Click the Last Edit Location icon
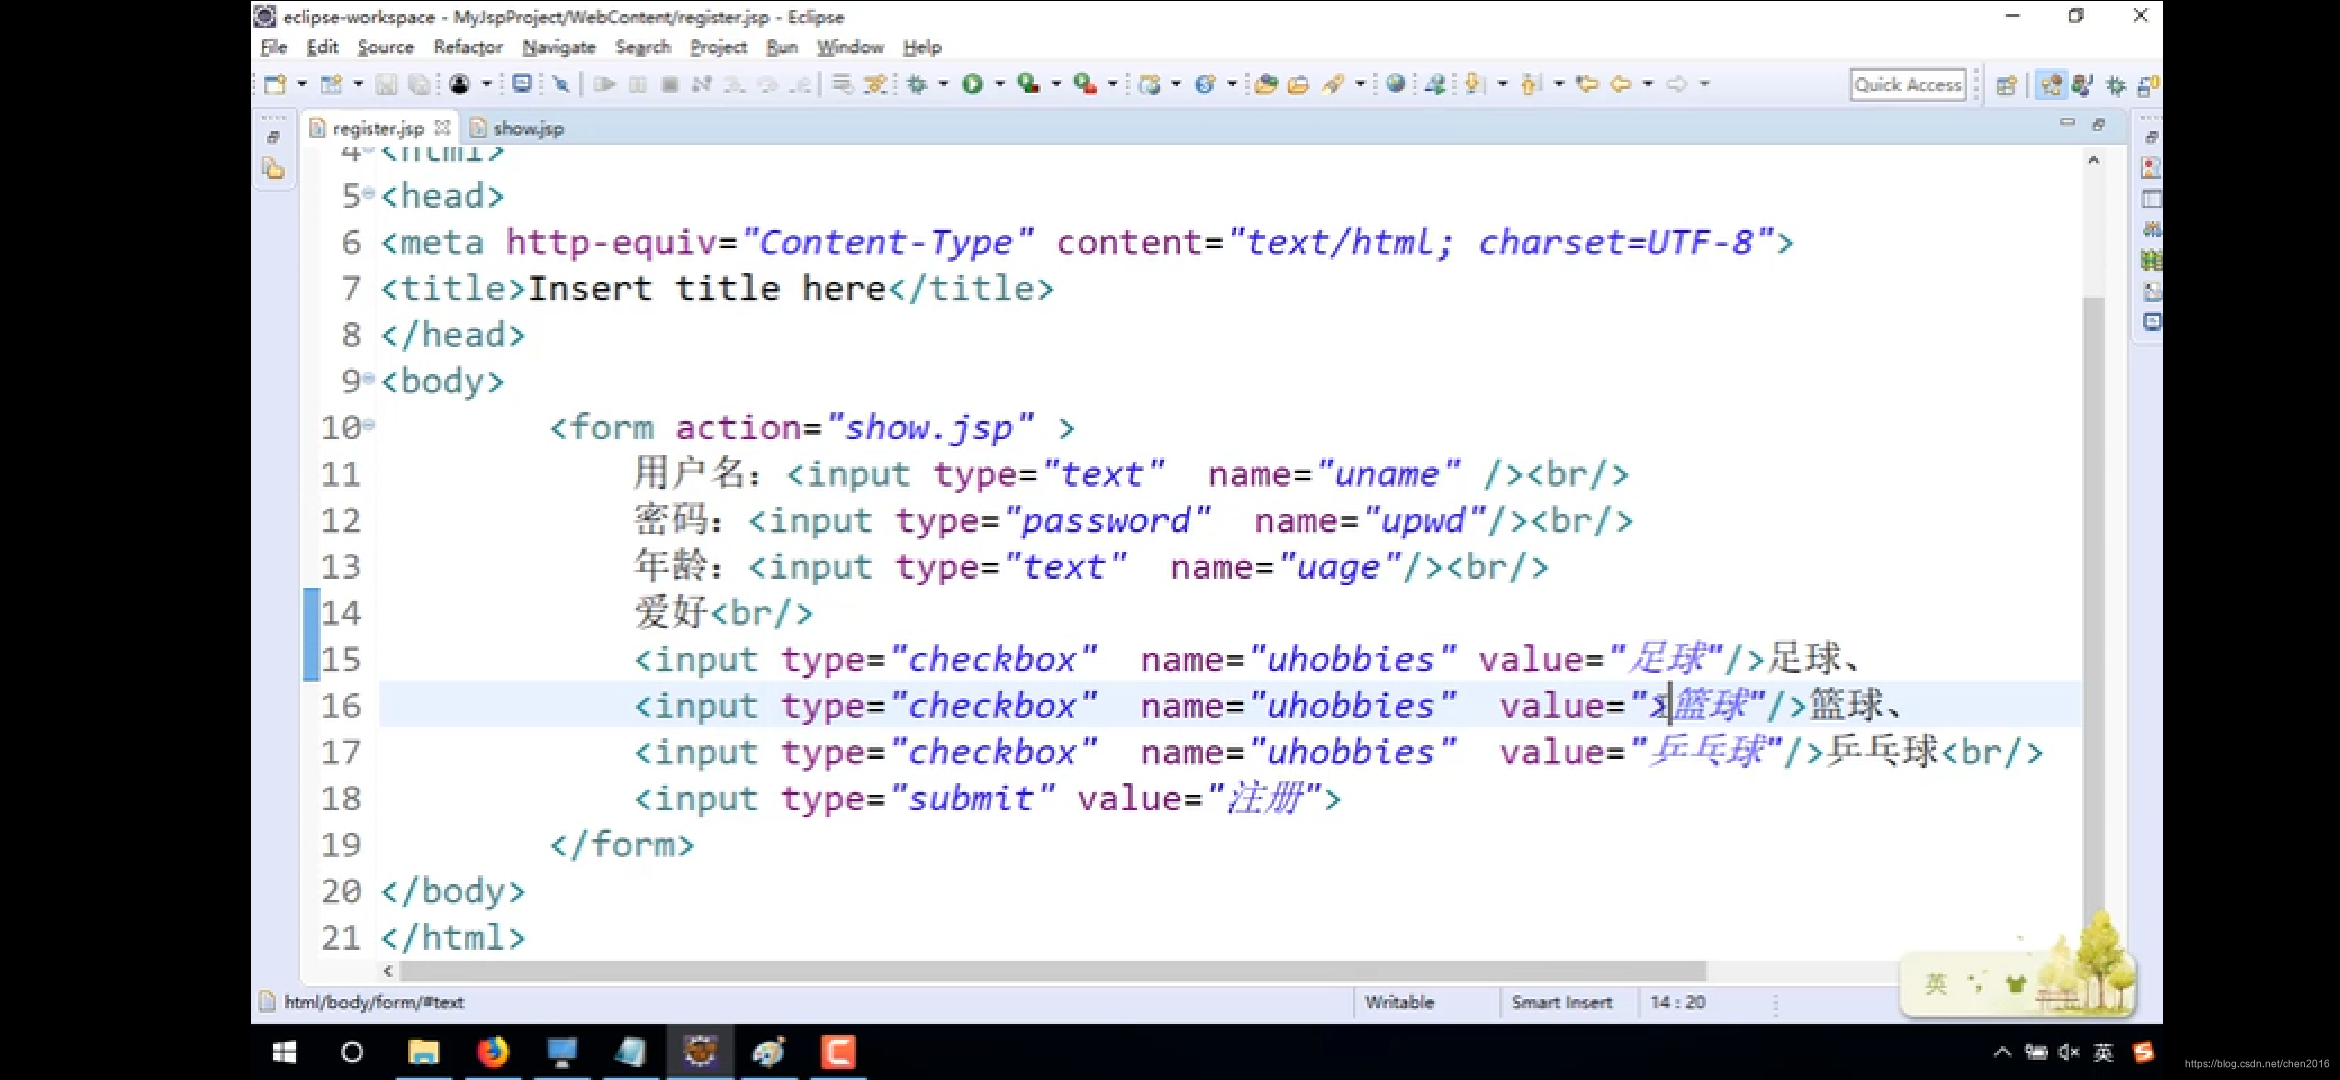The width and height of the screenshot is (2340, 1080). (1586, 85)
